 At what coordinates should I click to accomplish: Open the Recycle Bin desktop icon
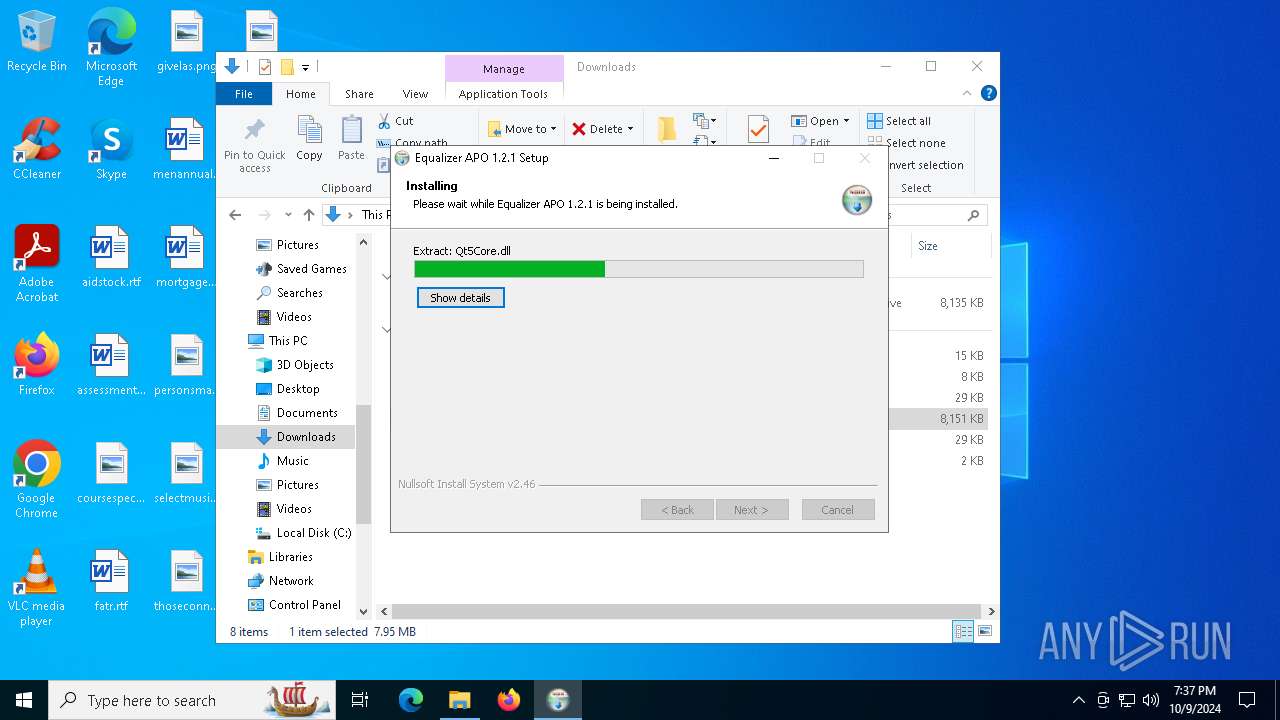37,42
